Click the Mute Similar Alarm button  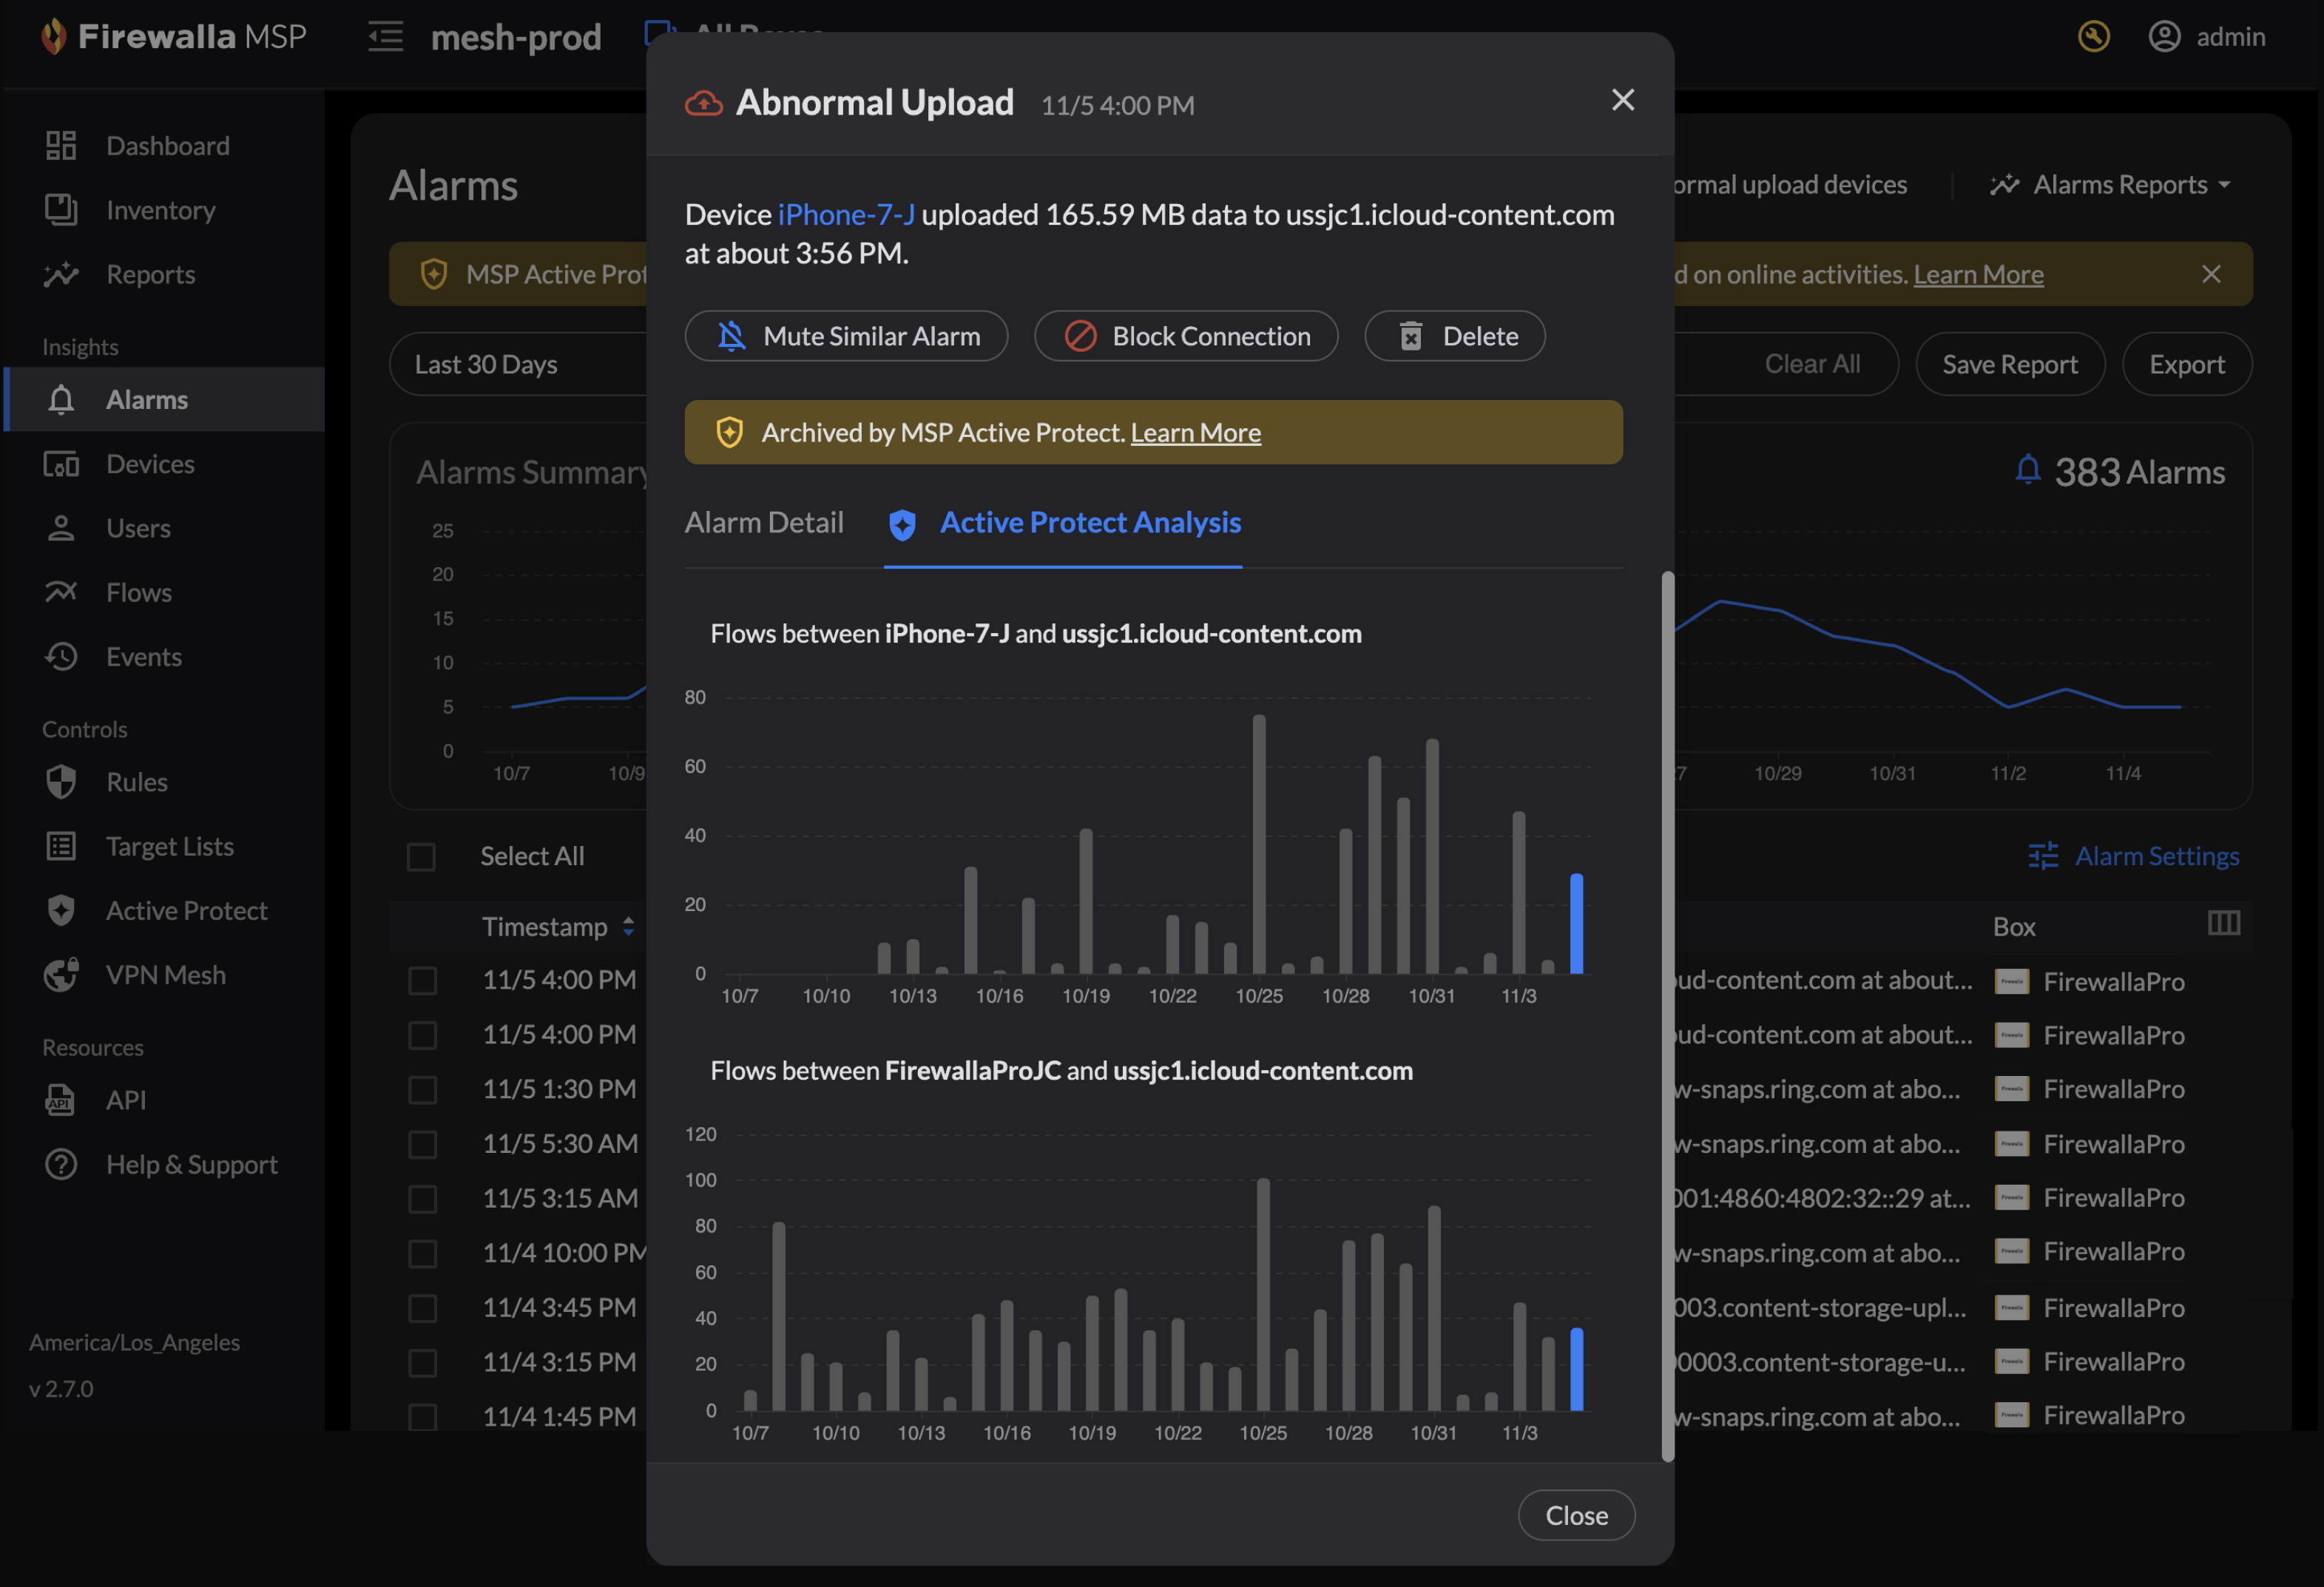pyautogui.click(x=846, y=336)
